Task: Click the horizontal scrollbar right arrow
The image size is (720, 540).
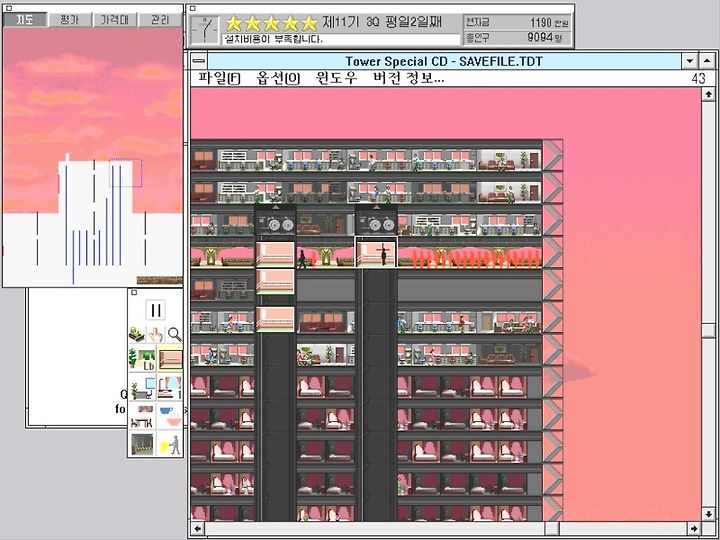Action: [694, 529]
